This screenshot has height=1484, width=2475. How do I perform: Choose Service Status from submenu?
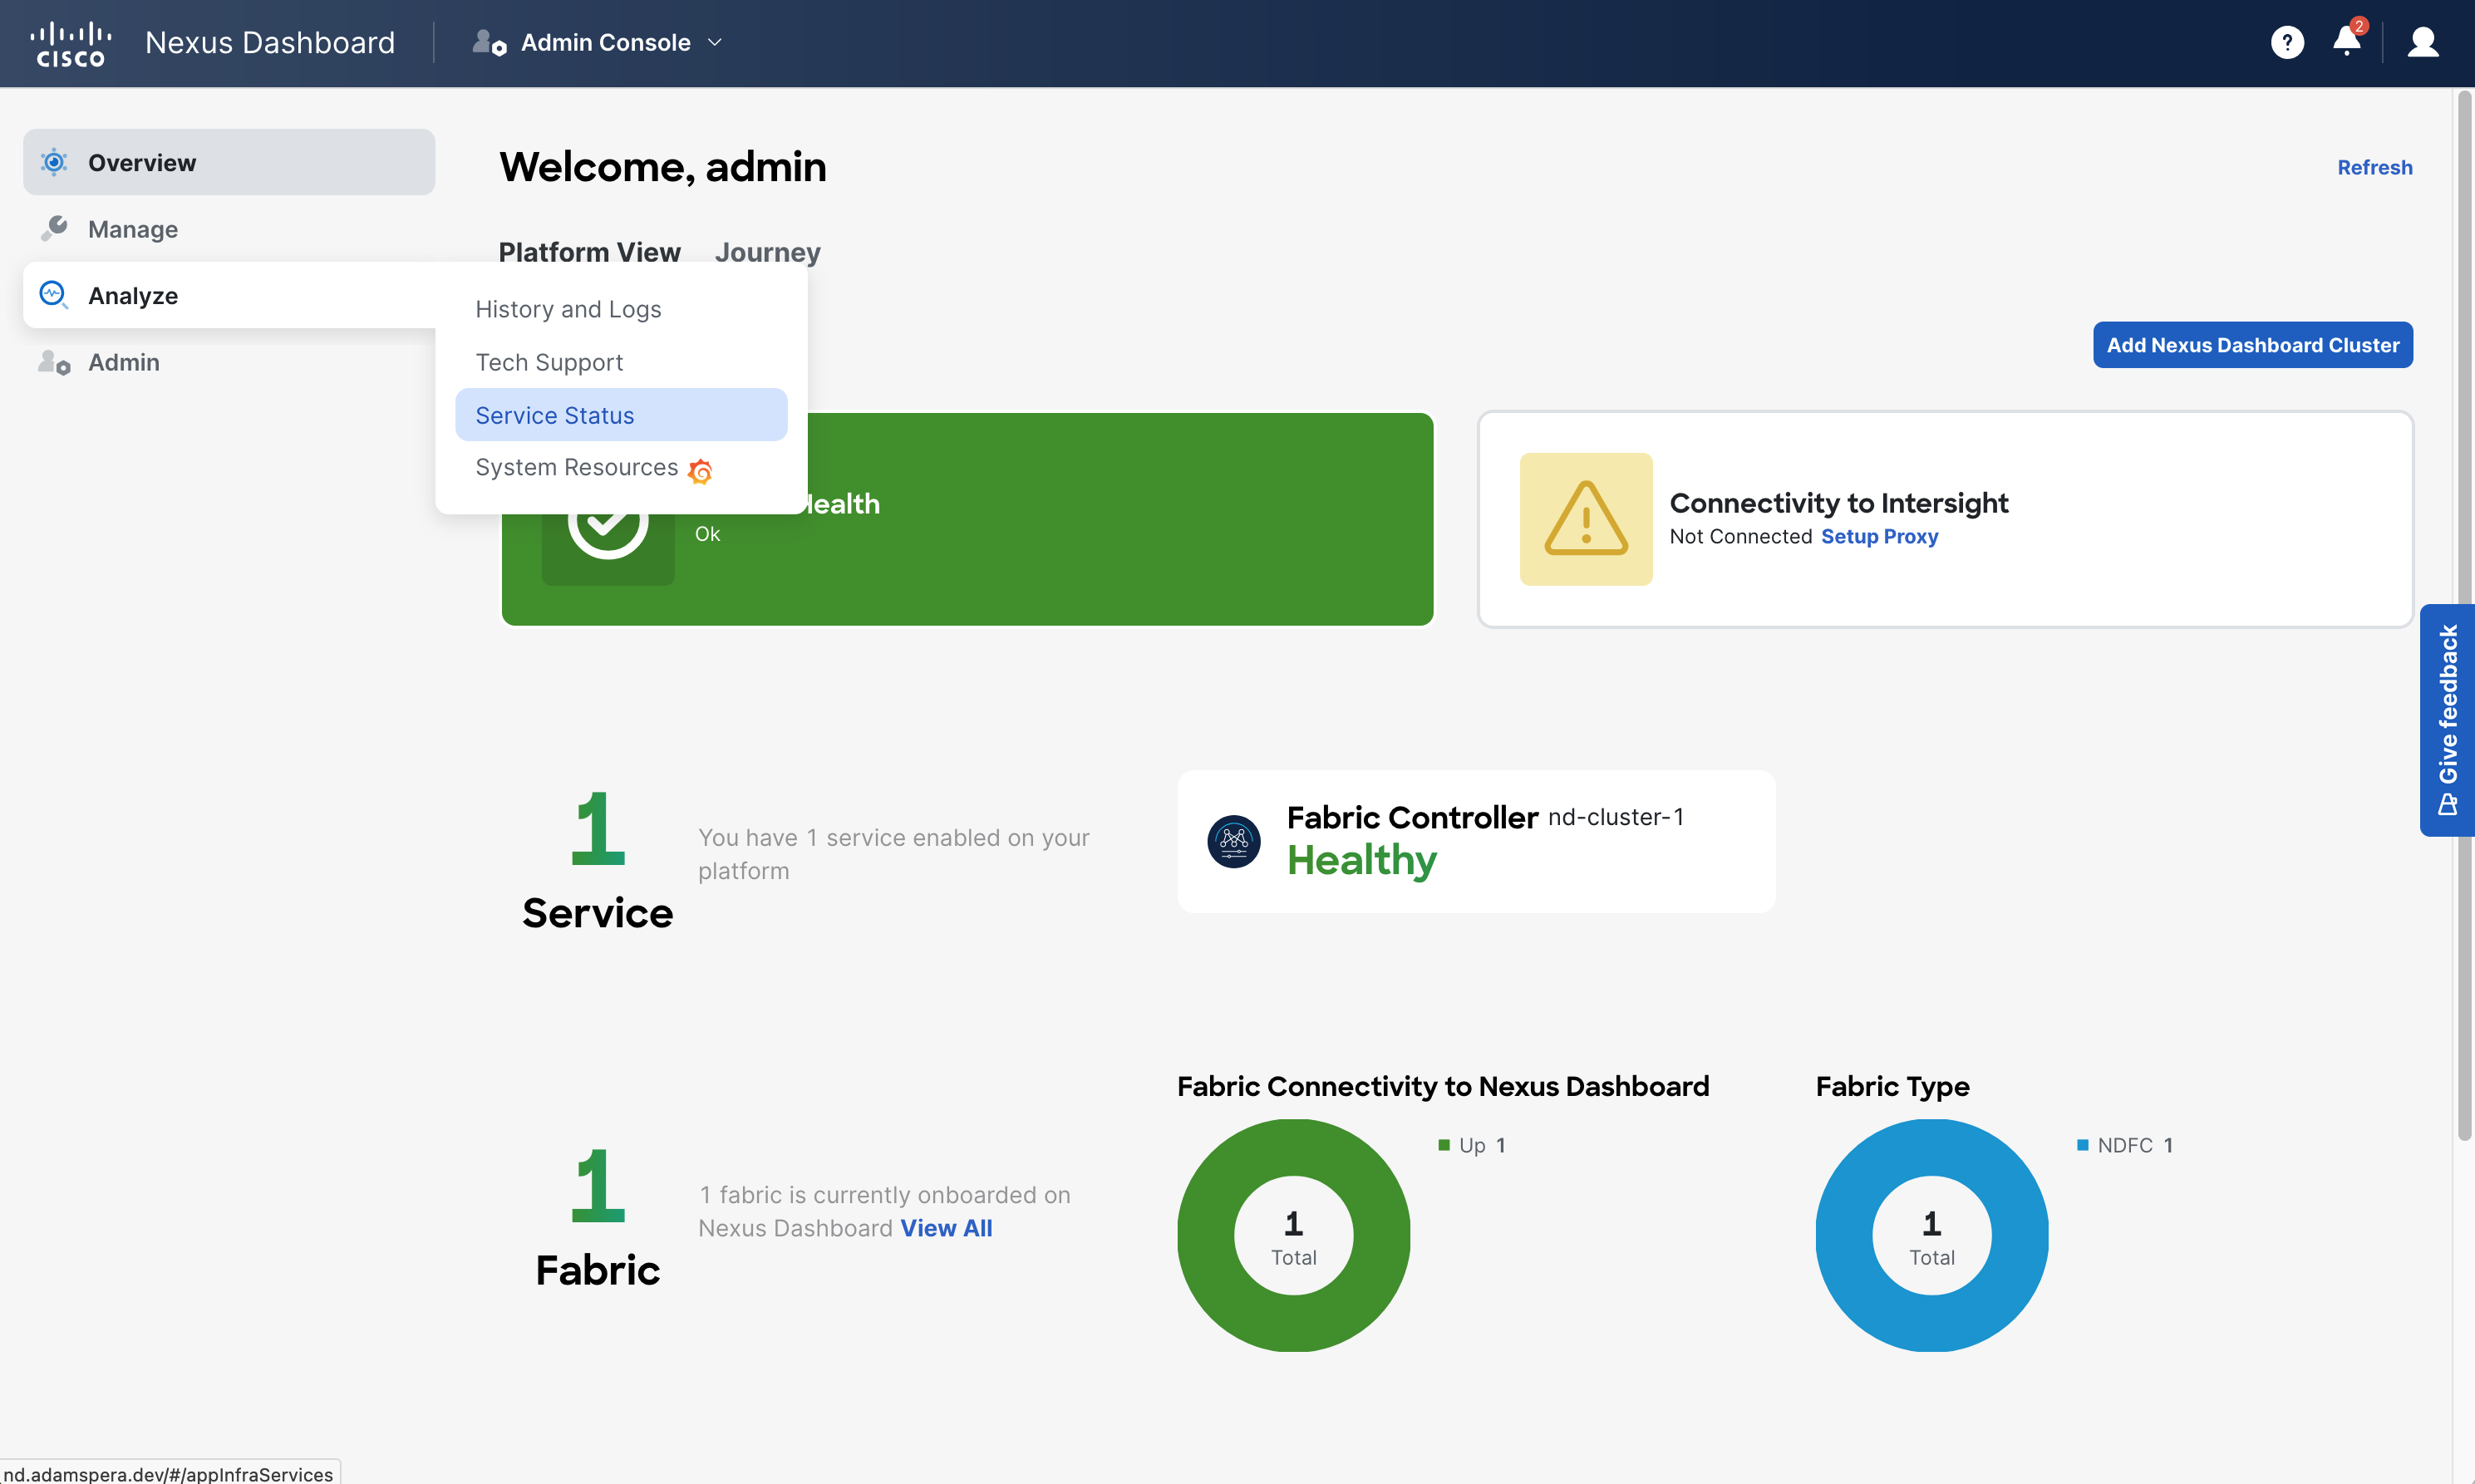click(x=621, y=415)
